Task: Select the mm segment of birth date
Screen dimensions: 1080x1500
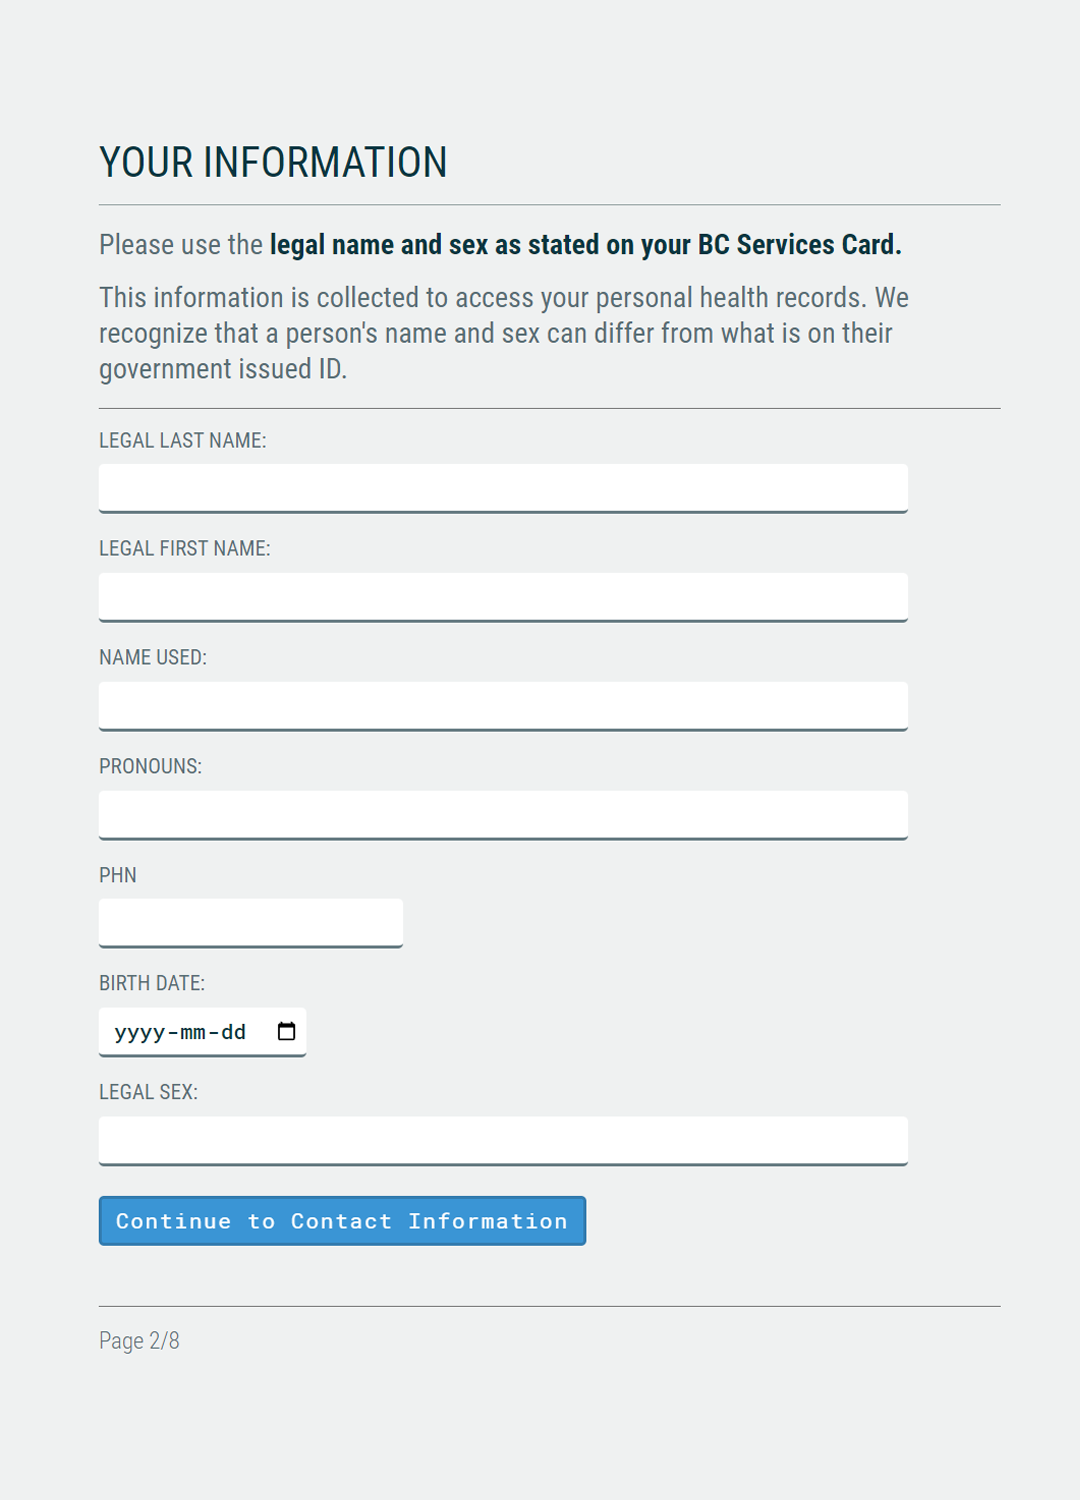Action: tap(193, 1032)
